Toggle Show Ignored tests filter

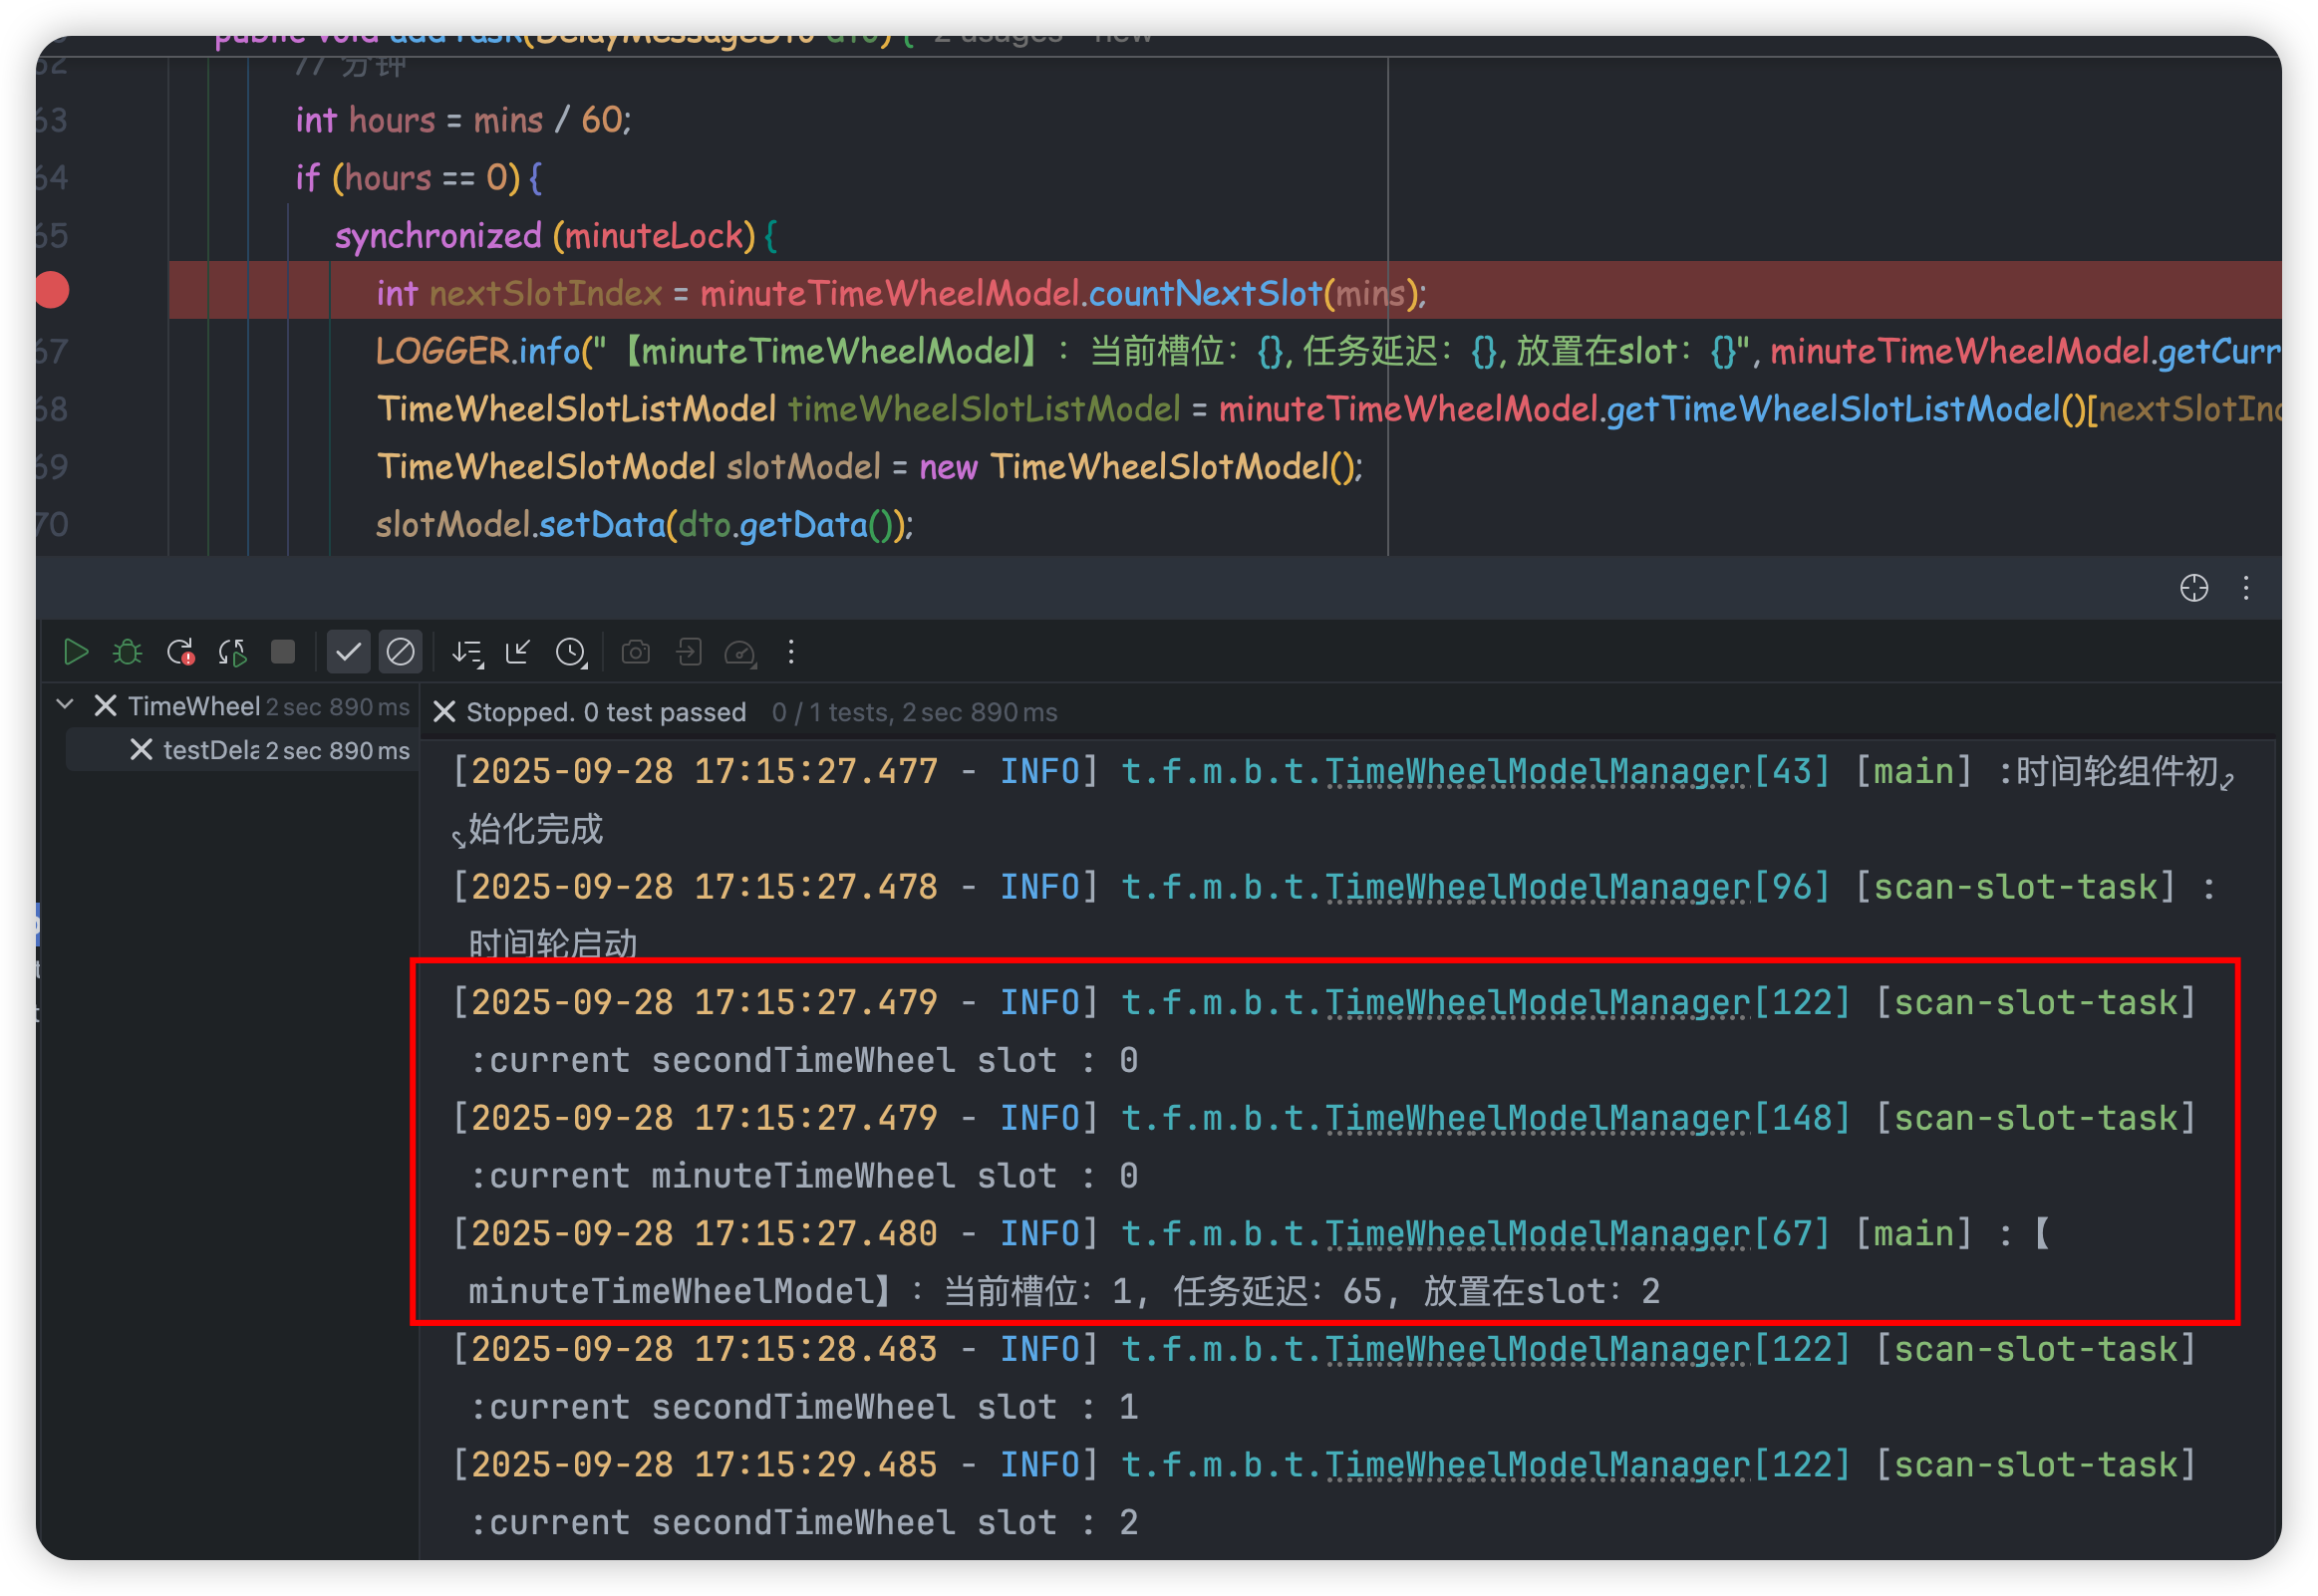(401, 652)
